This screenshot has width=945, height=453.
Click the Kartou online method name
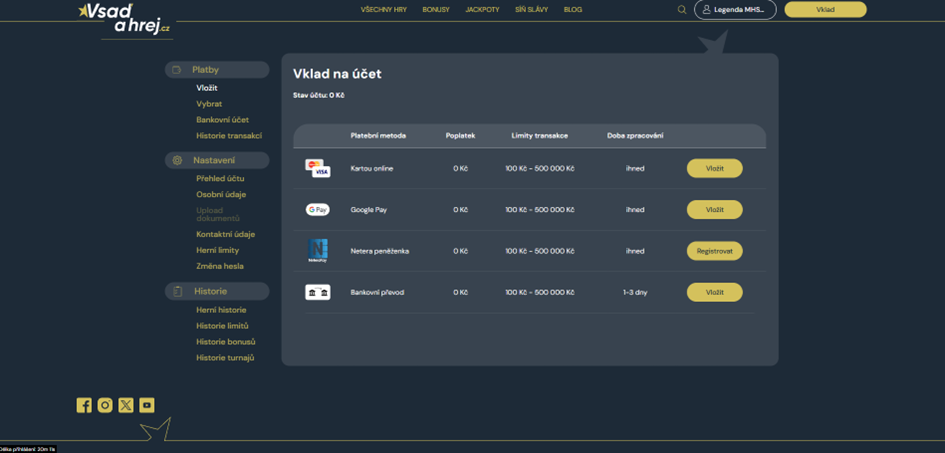372,169
